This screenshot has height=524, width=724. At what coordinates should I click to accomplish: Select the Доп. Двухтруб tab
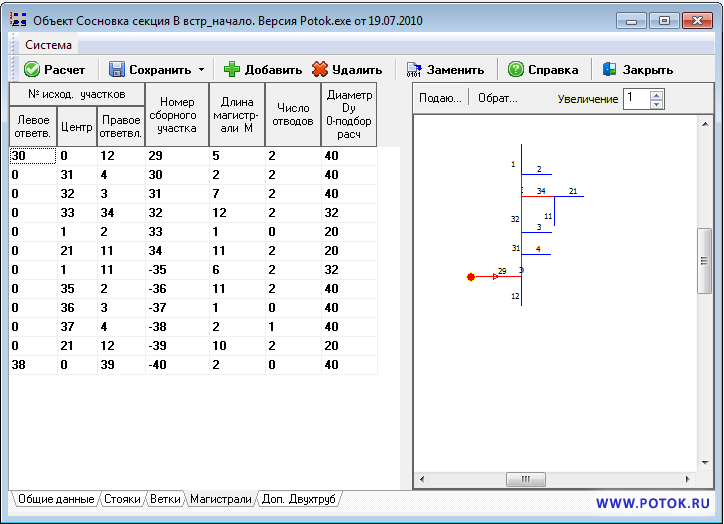(x=300, y=498)
